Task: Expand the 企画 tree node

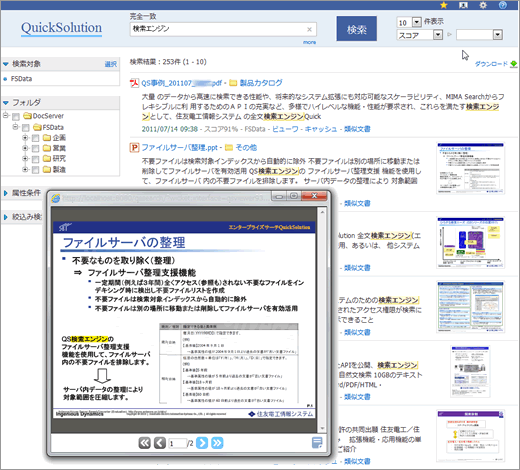Action: 25,137
